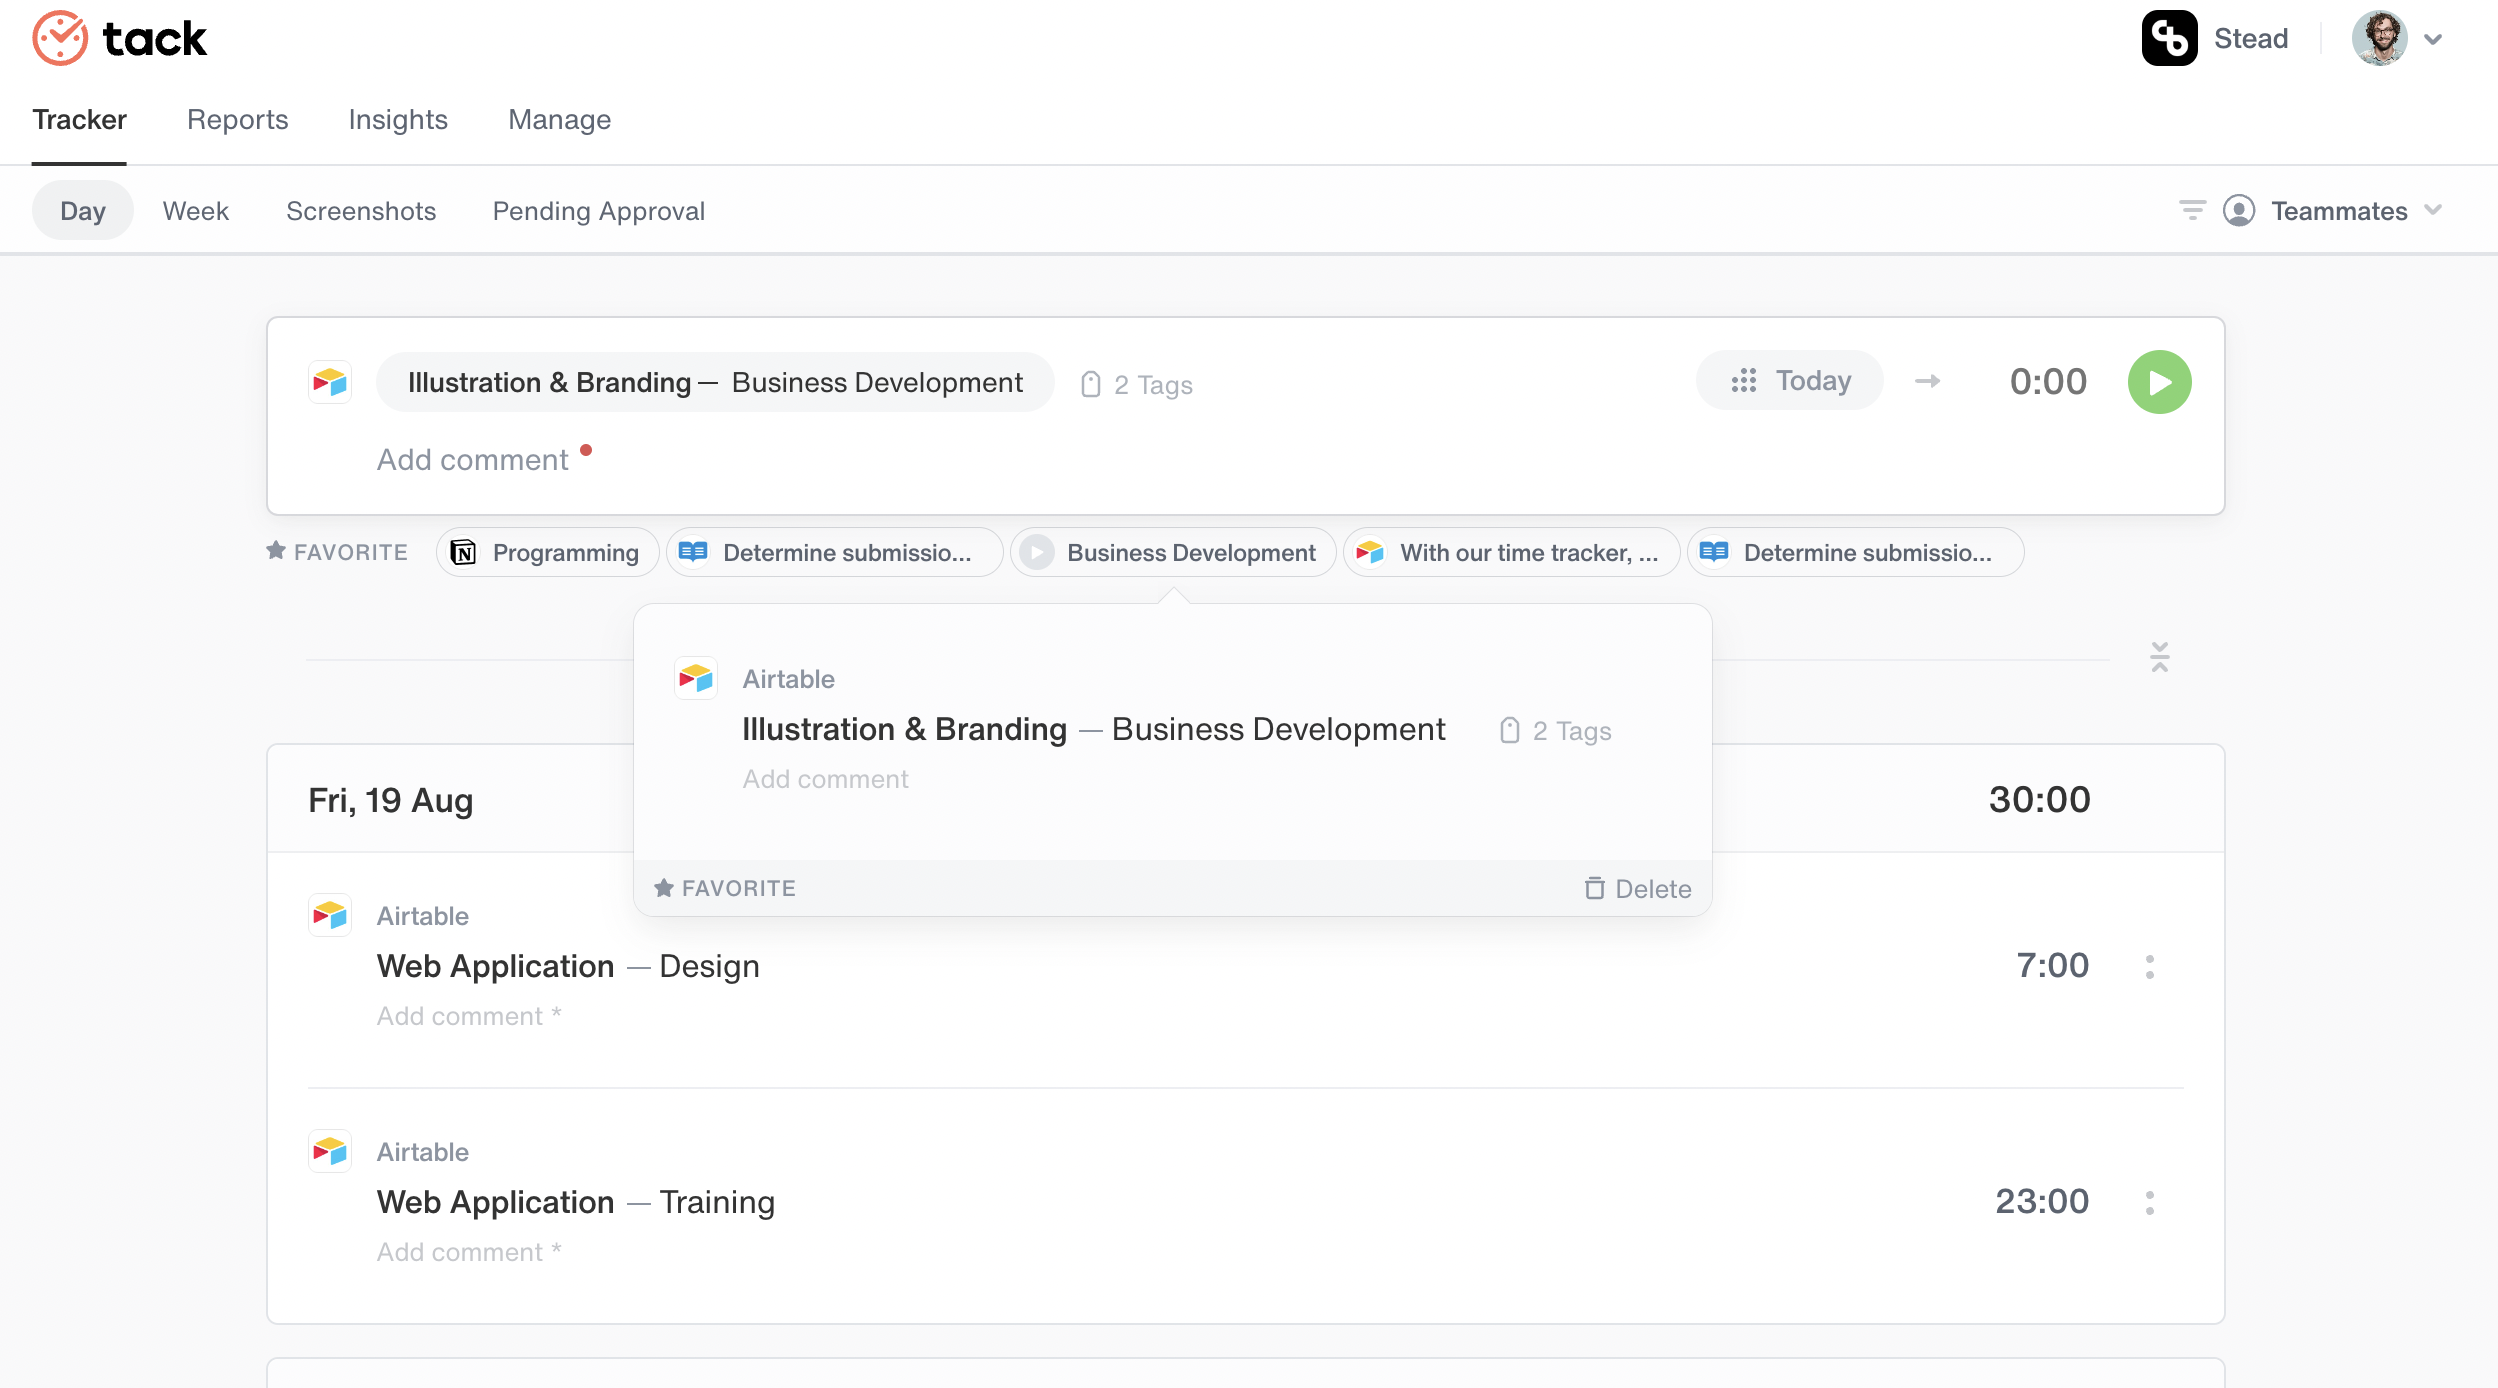Screen dimensions: 2498x1388
Task: Switch to the Tracker tab
Action: [79, 120]
